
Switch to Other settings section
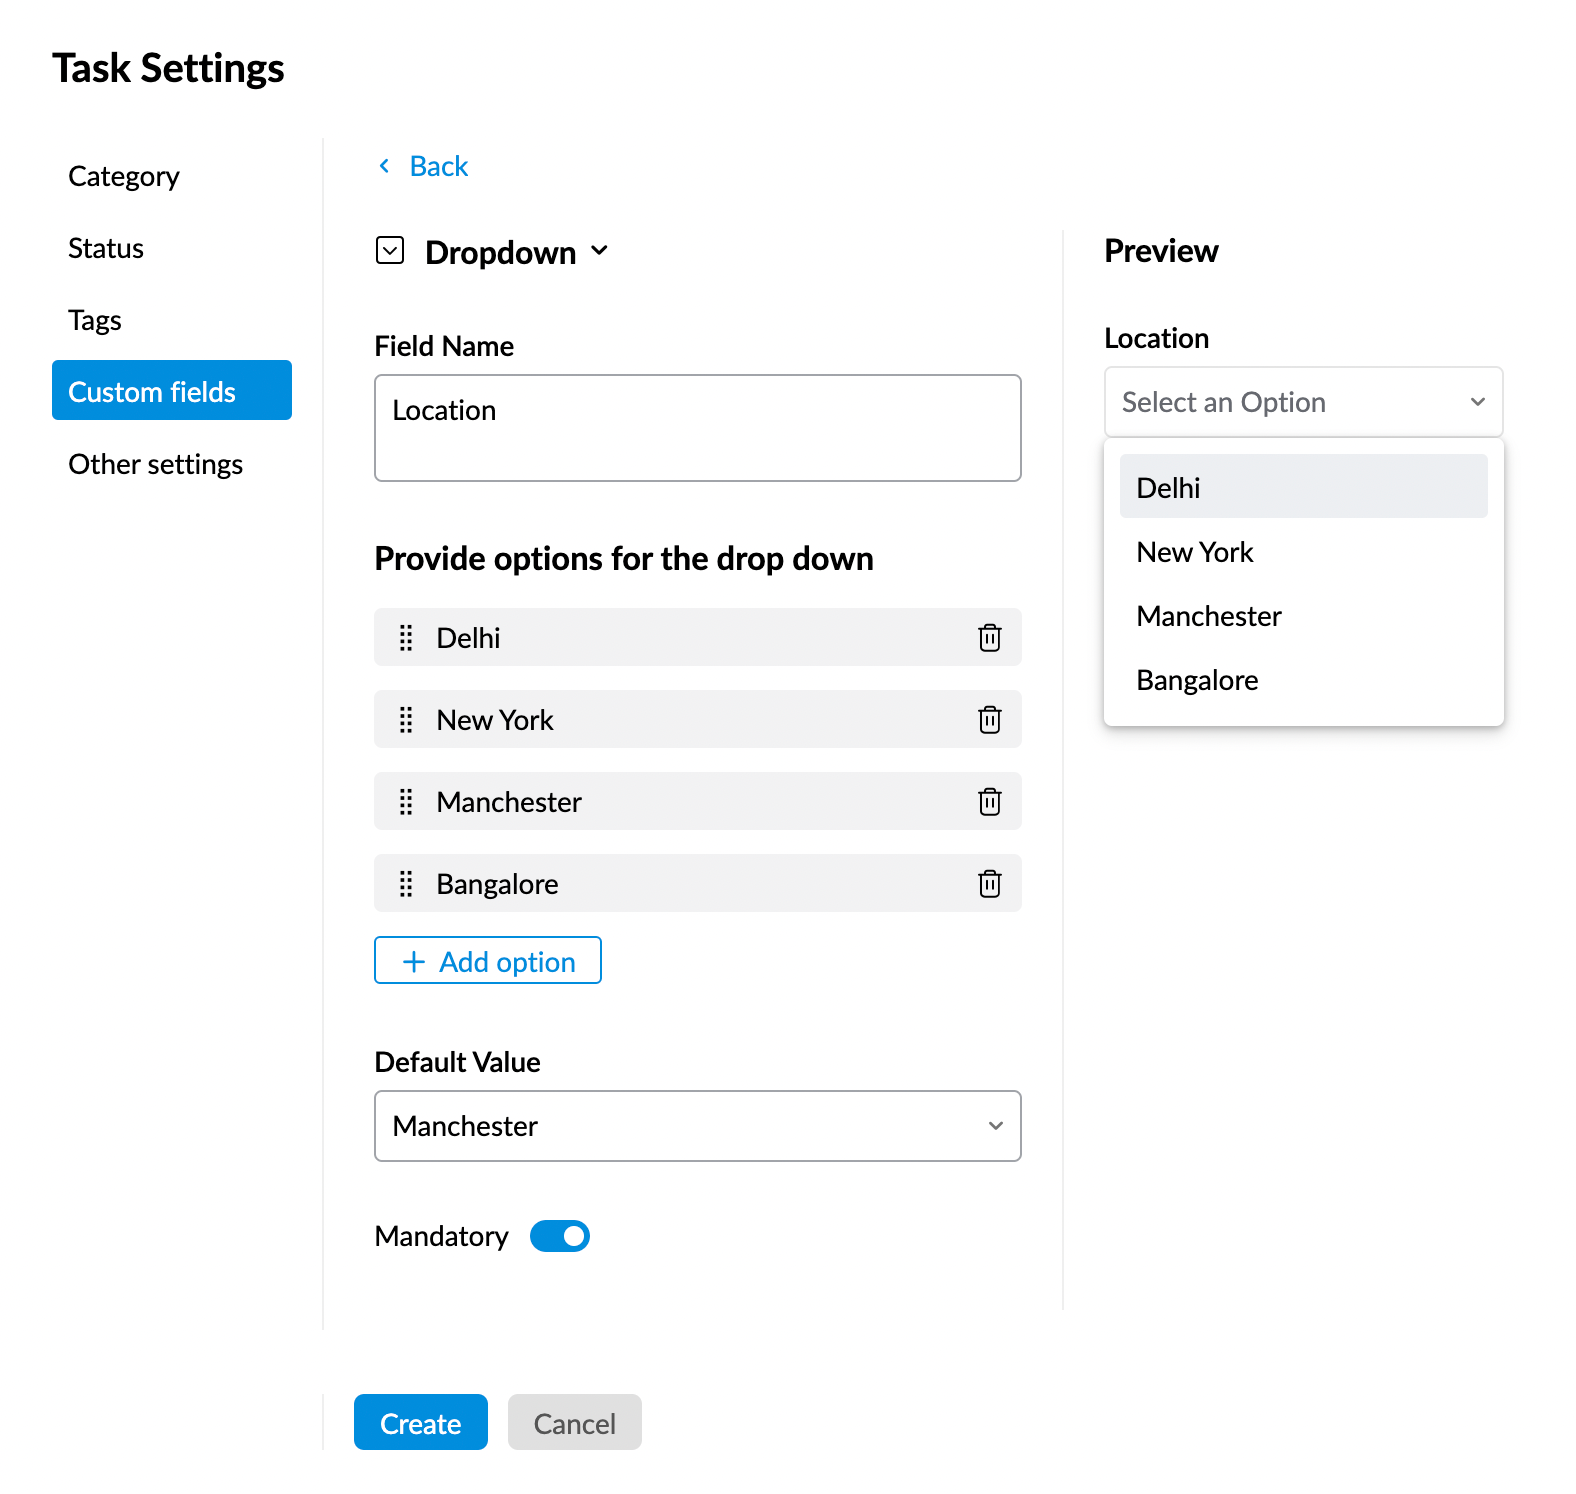tap(156, 465)
